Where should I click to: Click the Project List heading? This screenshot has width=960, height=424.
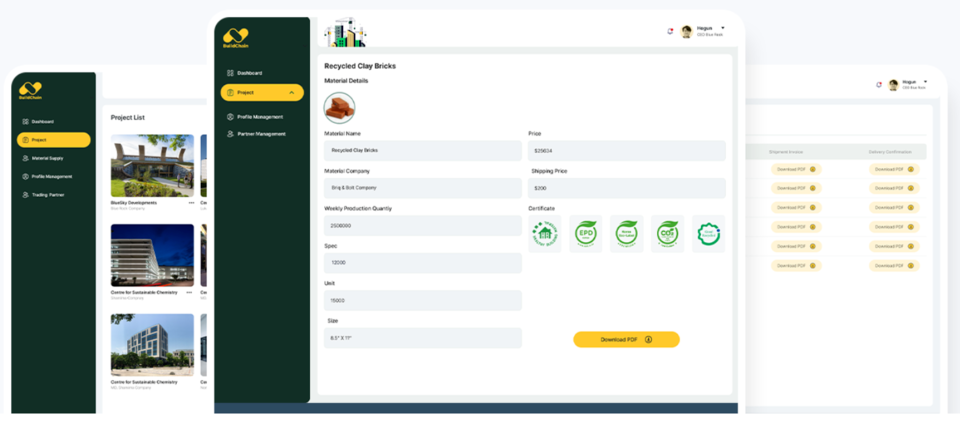(x=127, y=117)
